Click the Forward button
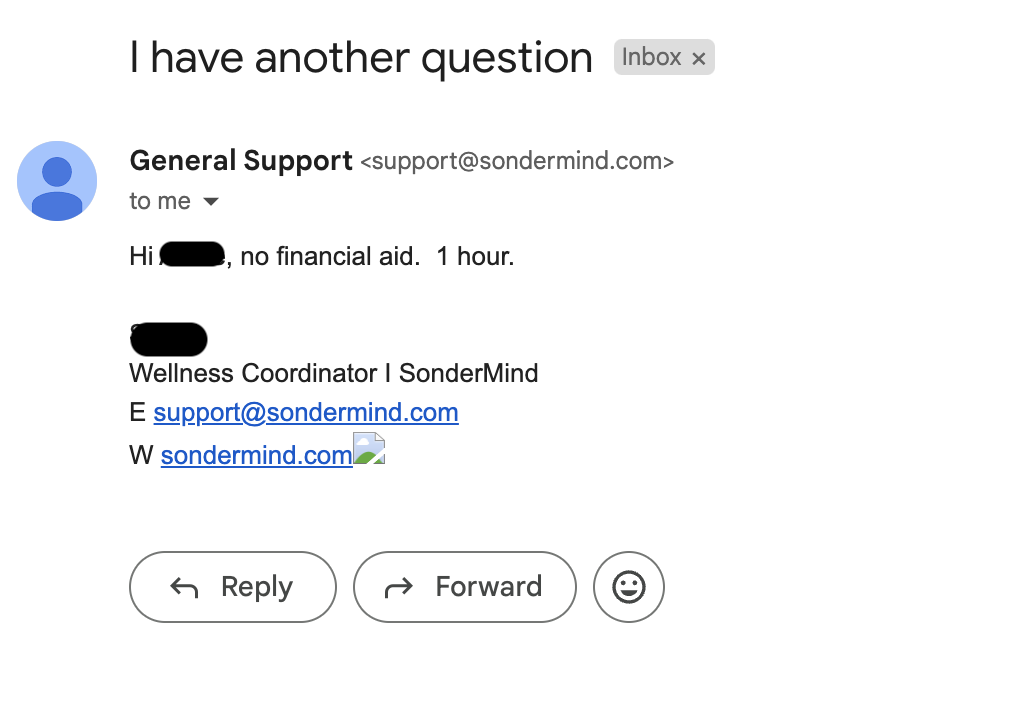 465,587
